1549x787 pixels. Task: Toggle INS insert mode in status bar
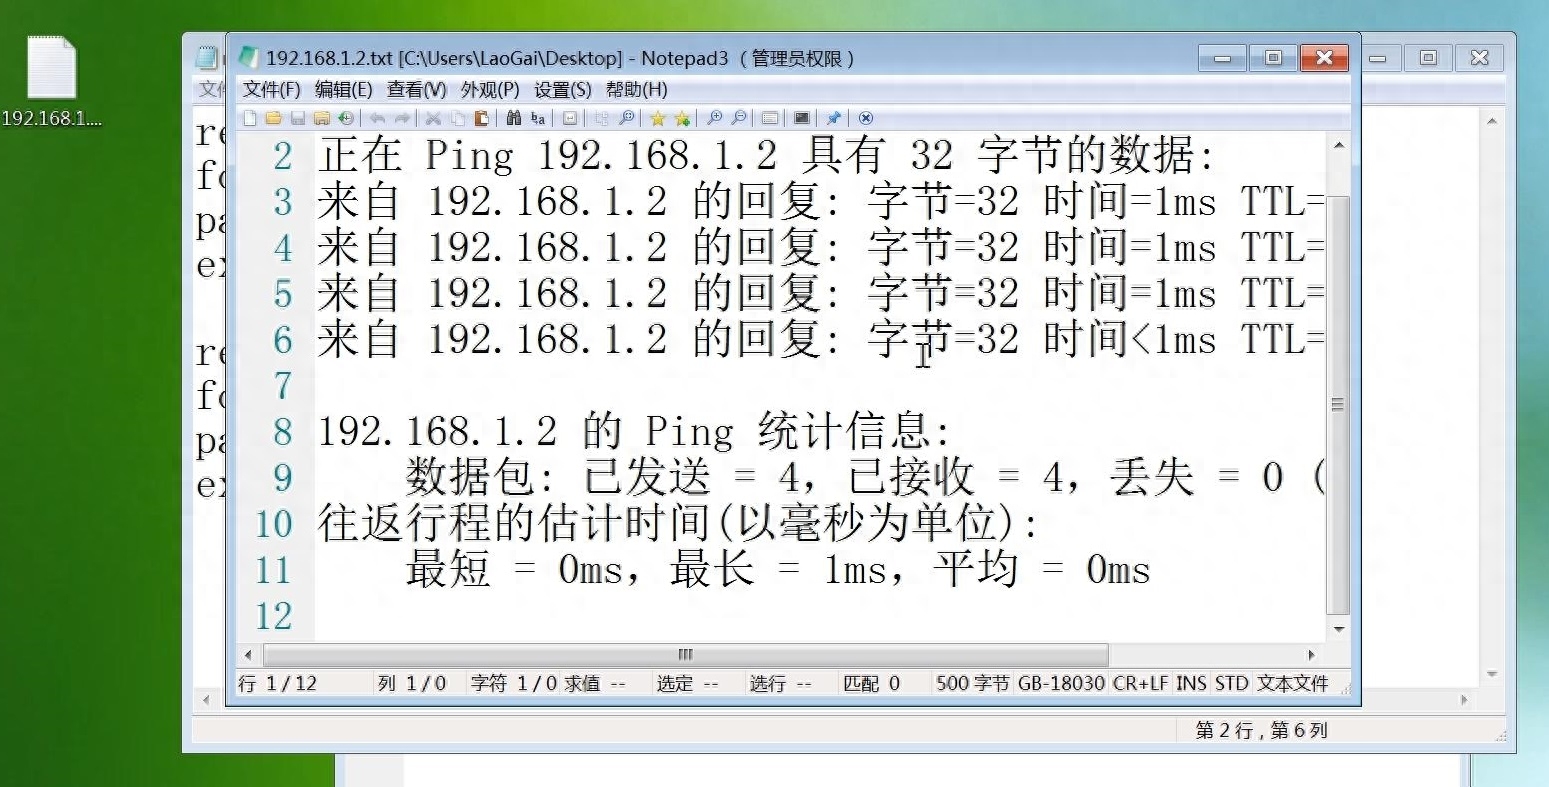coord(1191,683)
